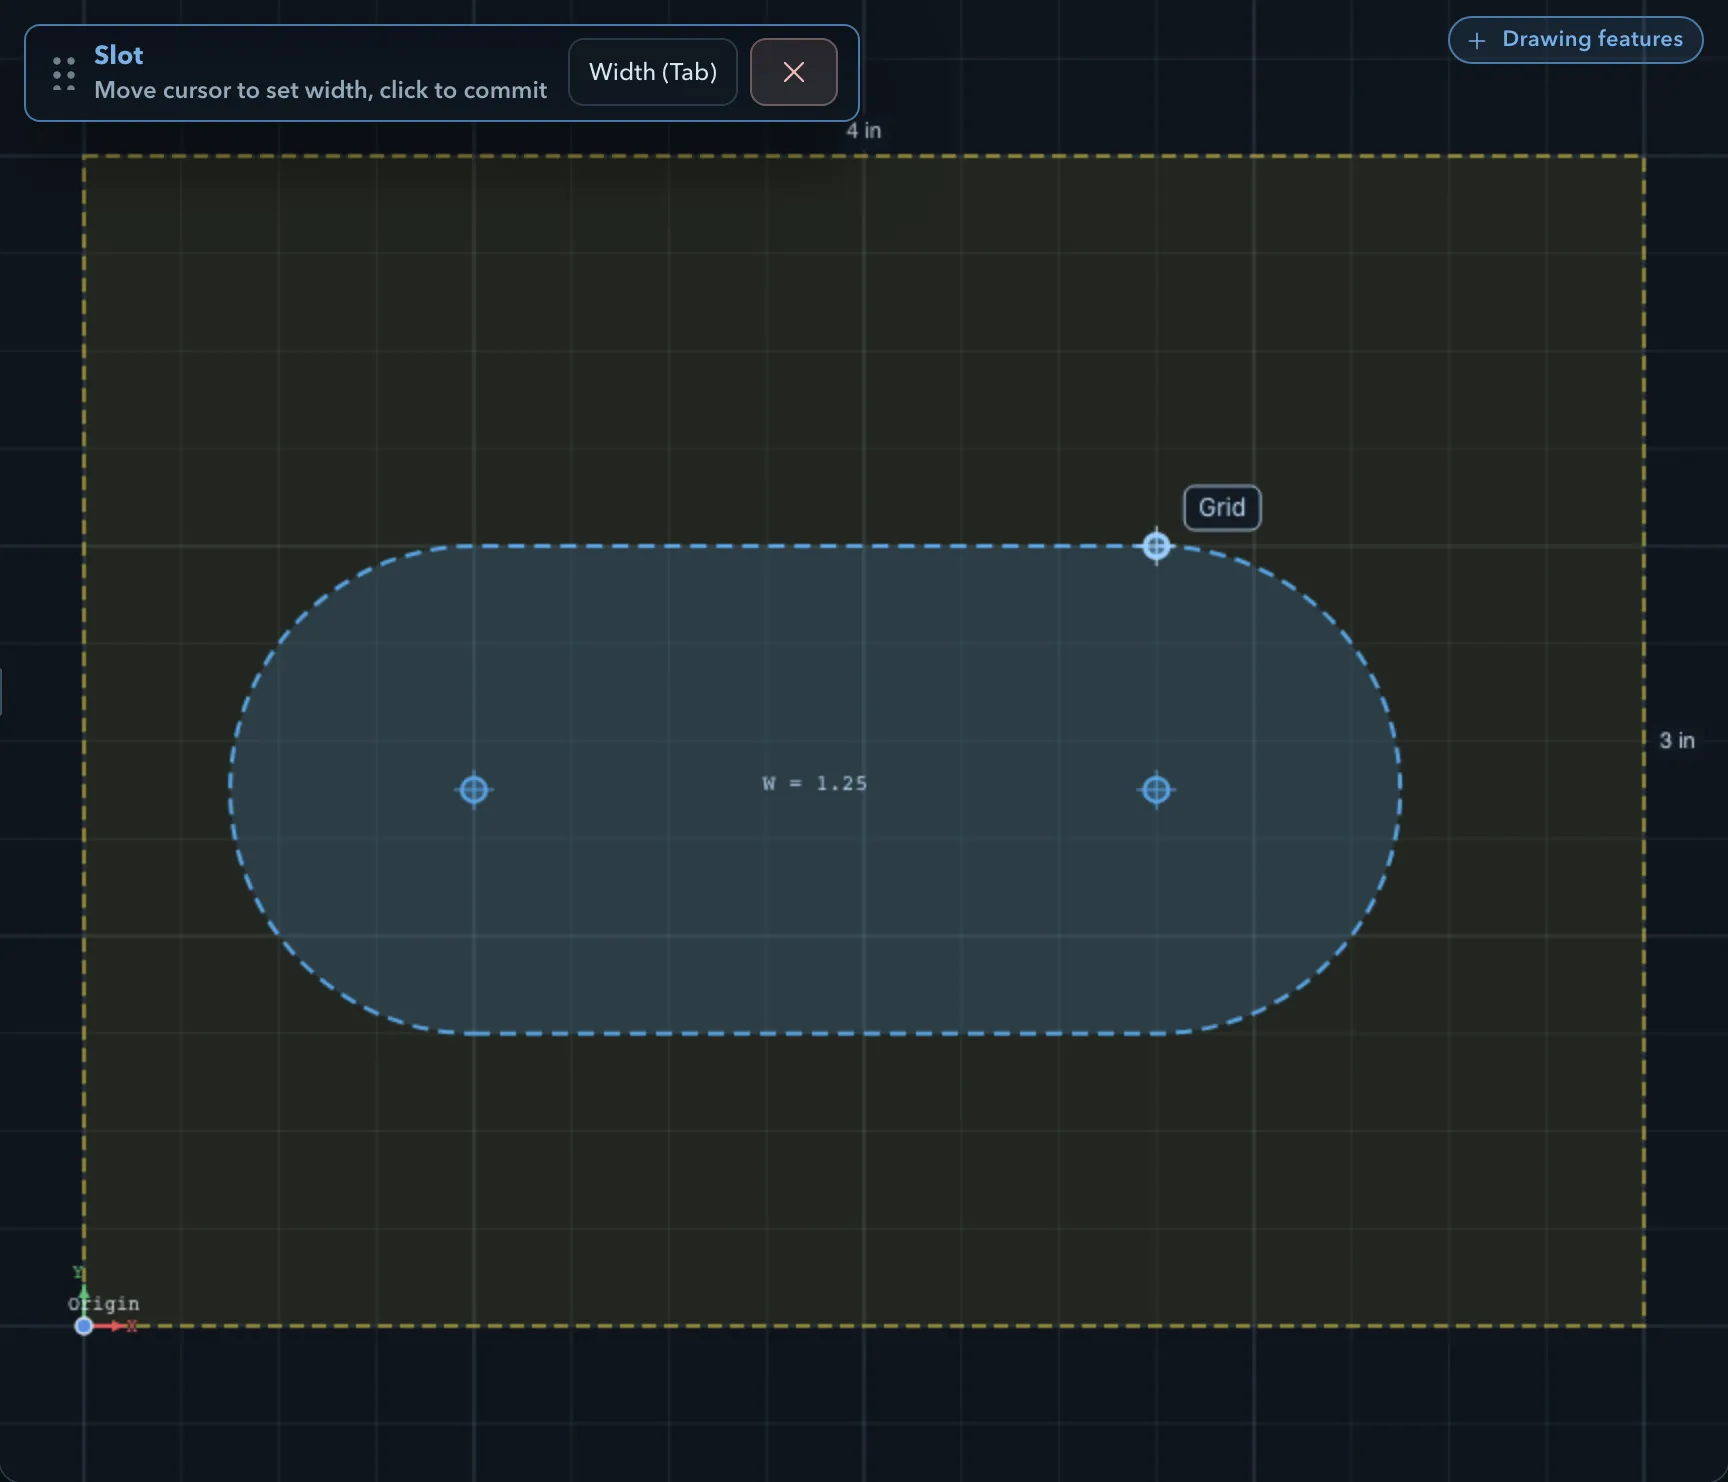This screenshot has width=1728, height=1482.
Task: Click the Grid snap tooltip label
Action: pos(1222,508)
